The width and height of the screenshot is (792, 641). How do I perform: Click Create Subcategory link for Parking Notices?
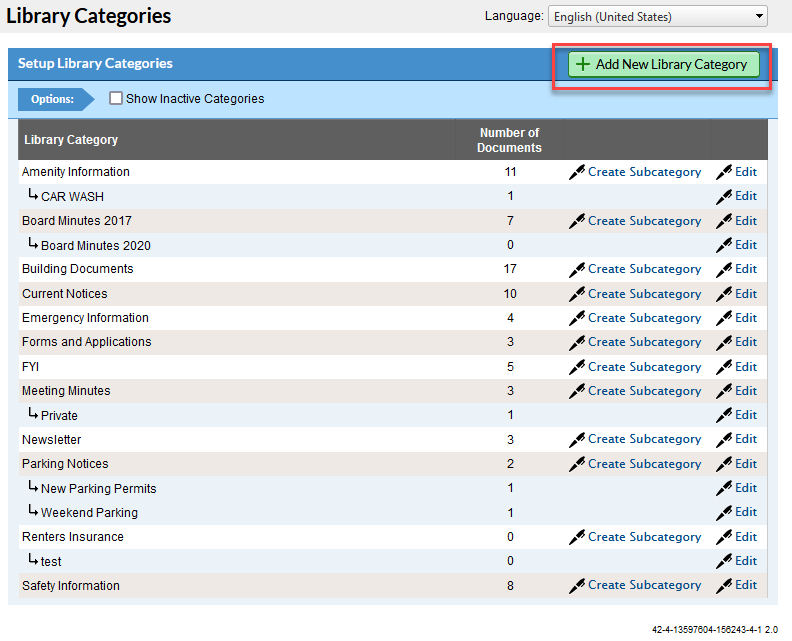[x=645, y=464]
